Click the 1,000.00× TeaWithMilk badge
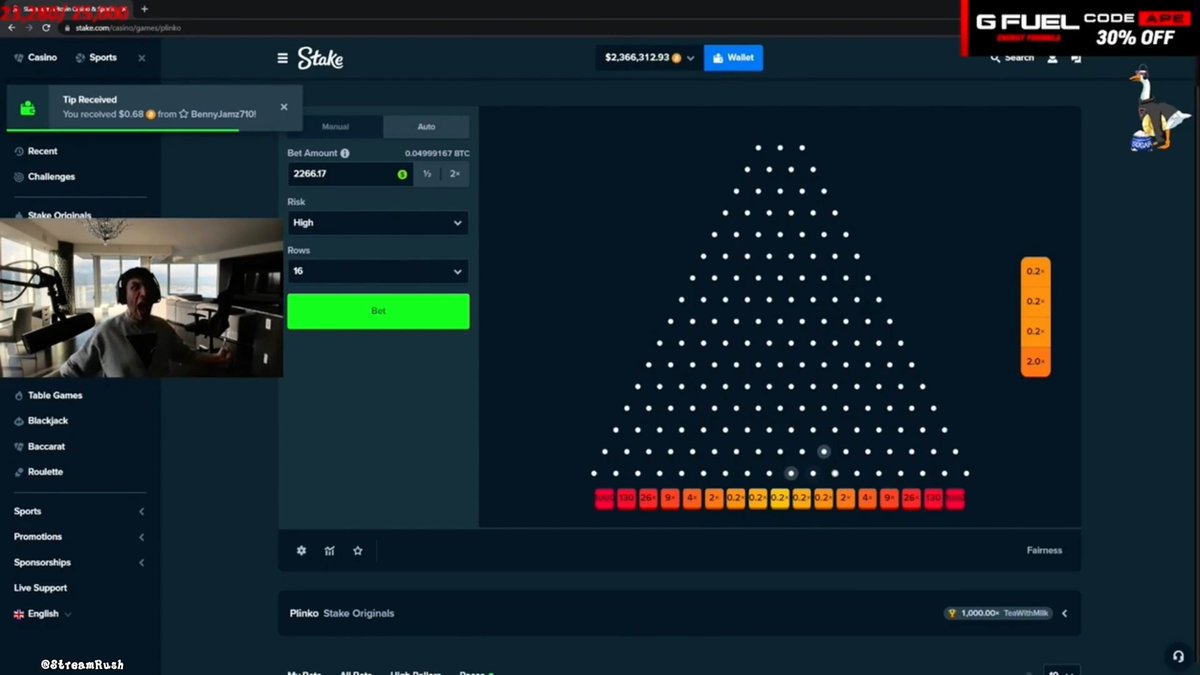Image resolution: width=1200 pixels, height=675 pixels. point(998,613)
